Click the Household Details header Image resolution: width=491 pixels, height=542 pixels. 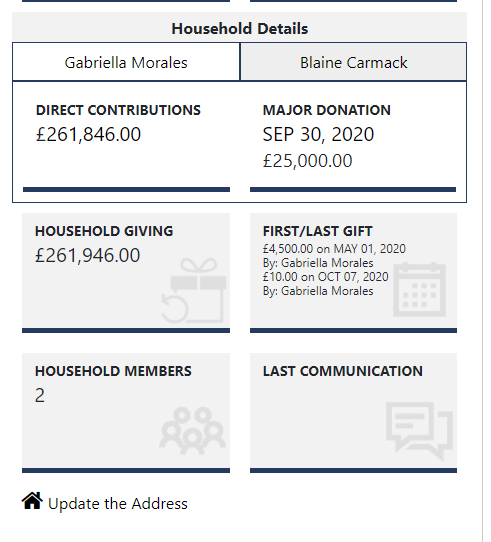point(240,28)
